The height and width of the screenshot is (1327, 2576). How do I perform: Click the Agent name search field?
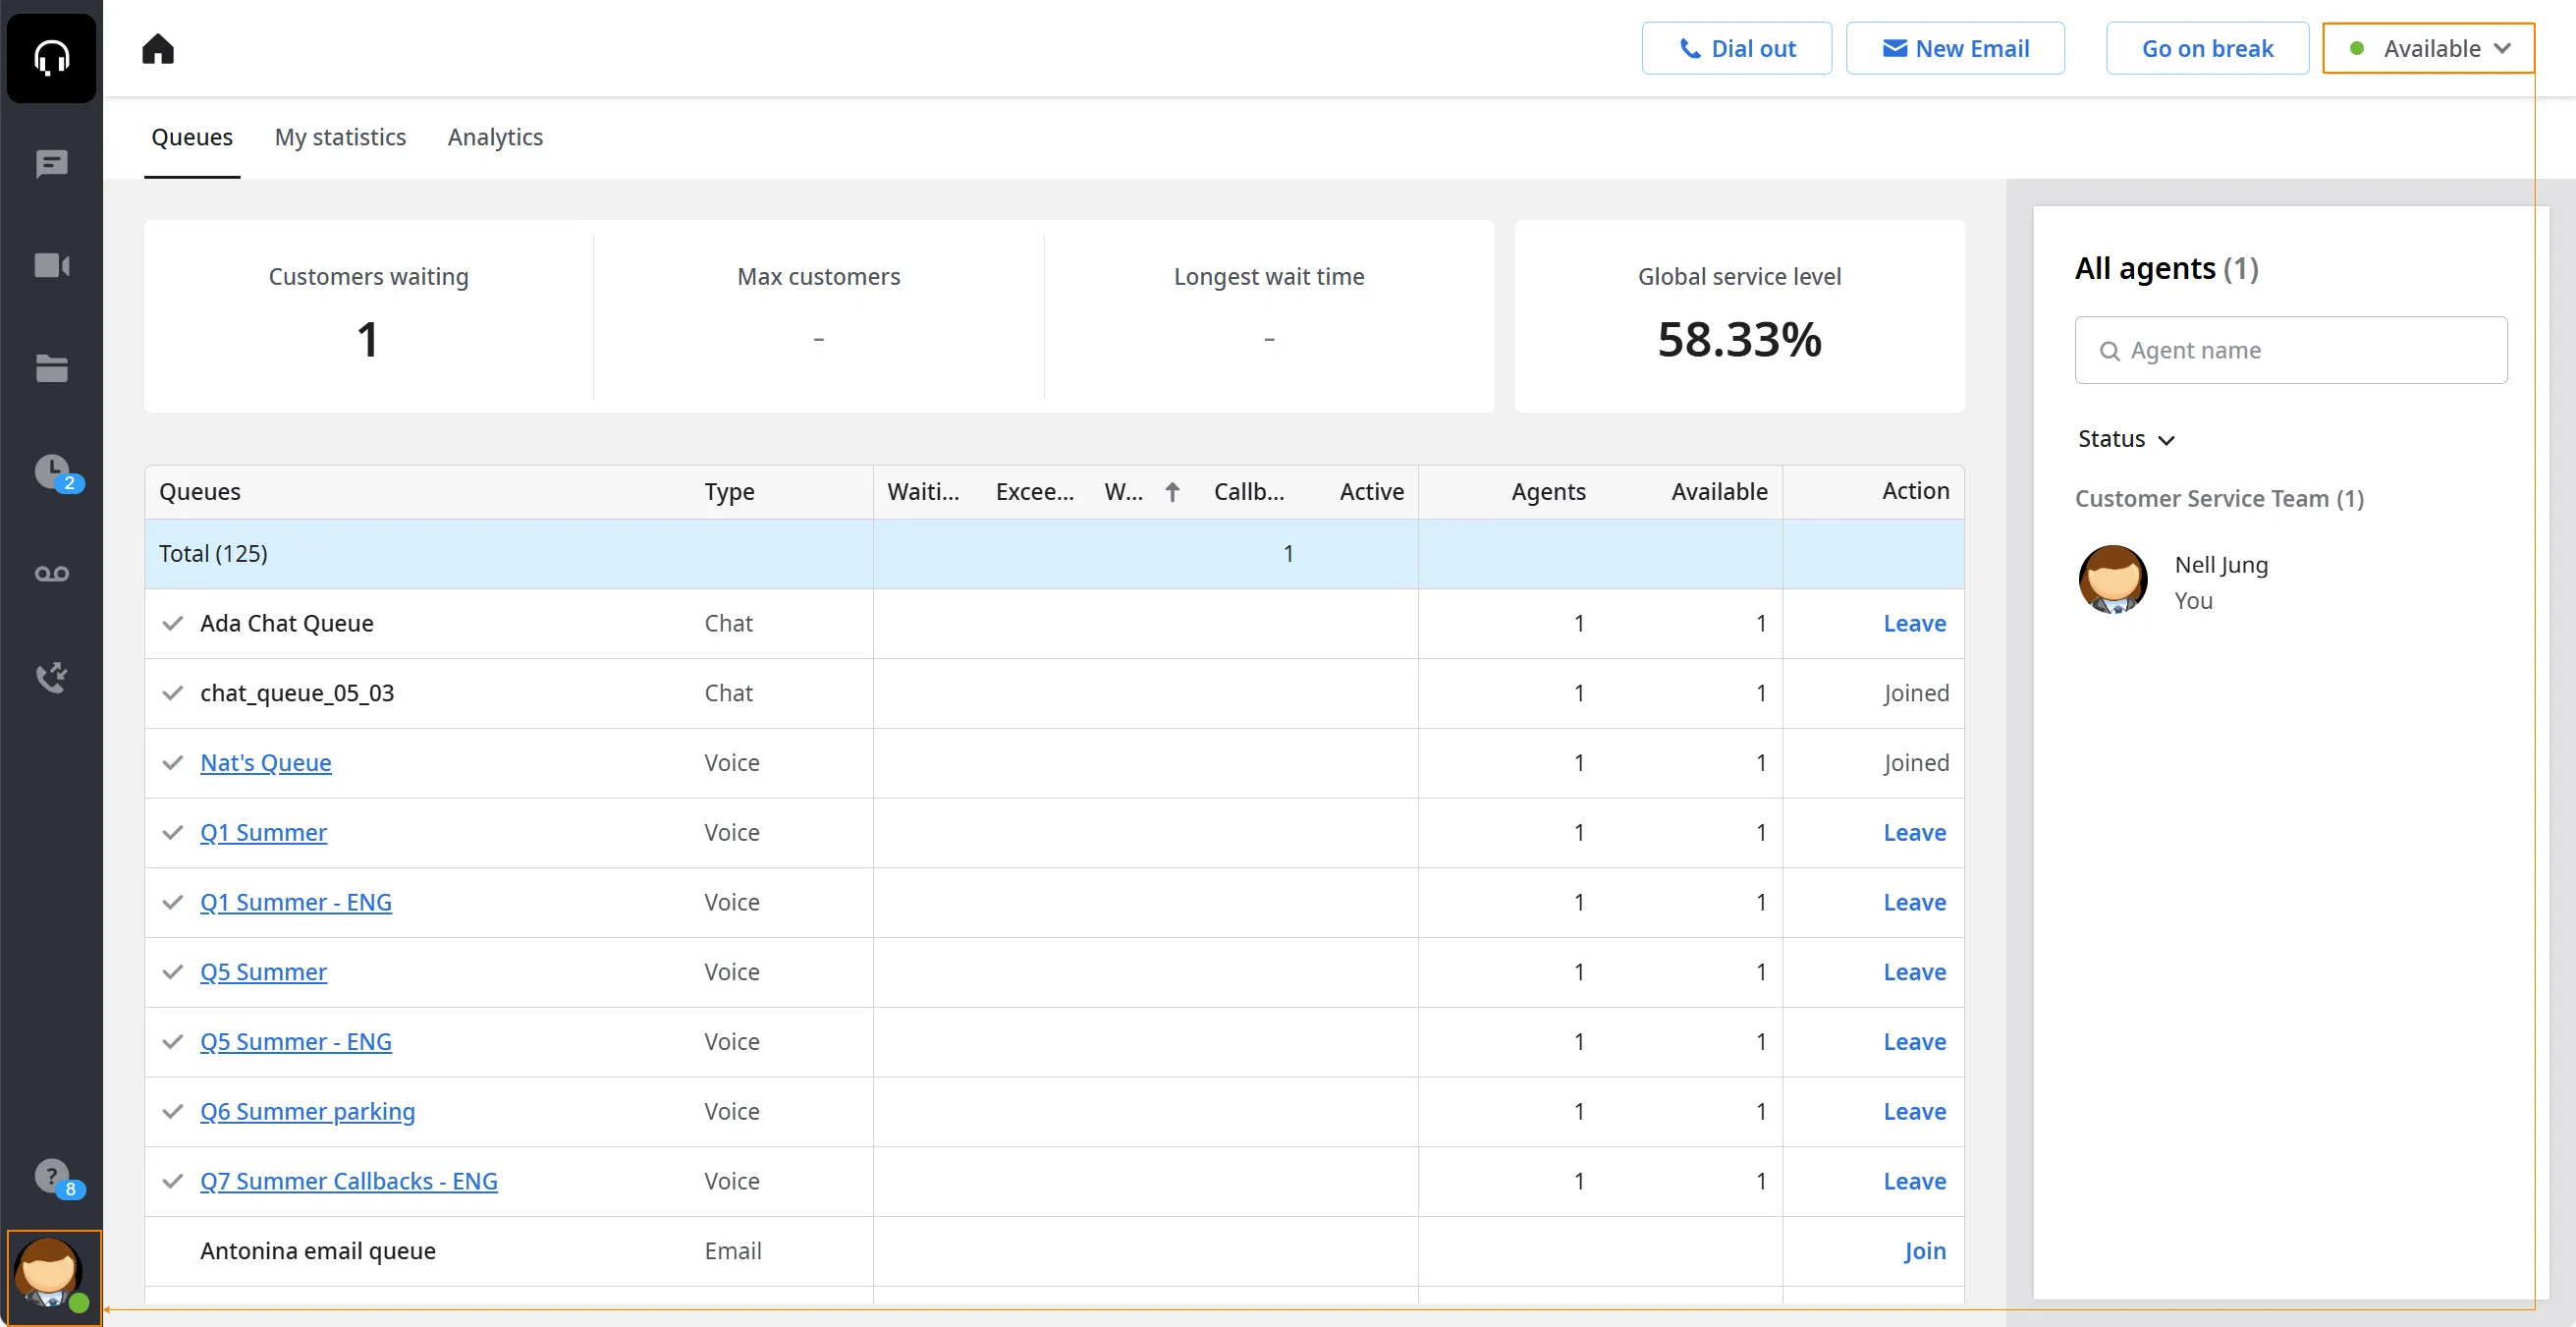2291,350
